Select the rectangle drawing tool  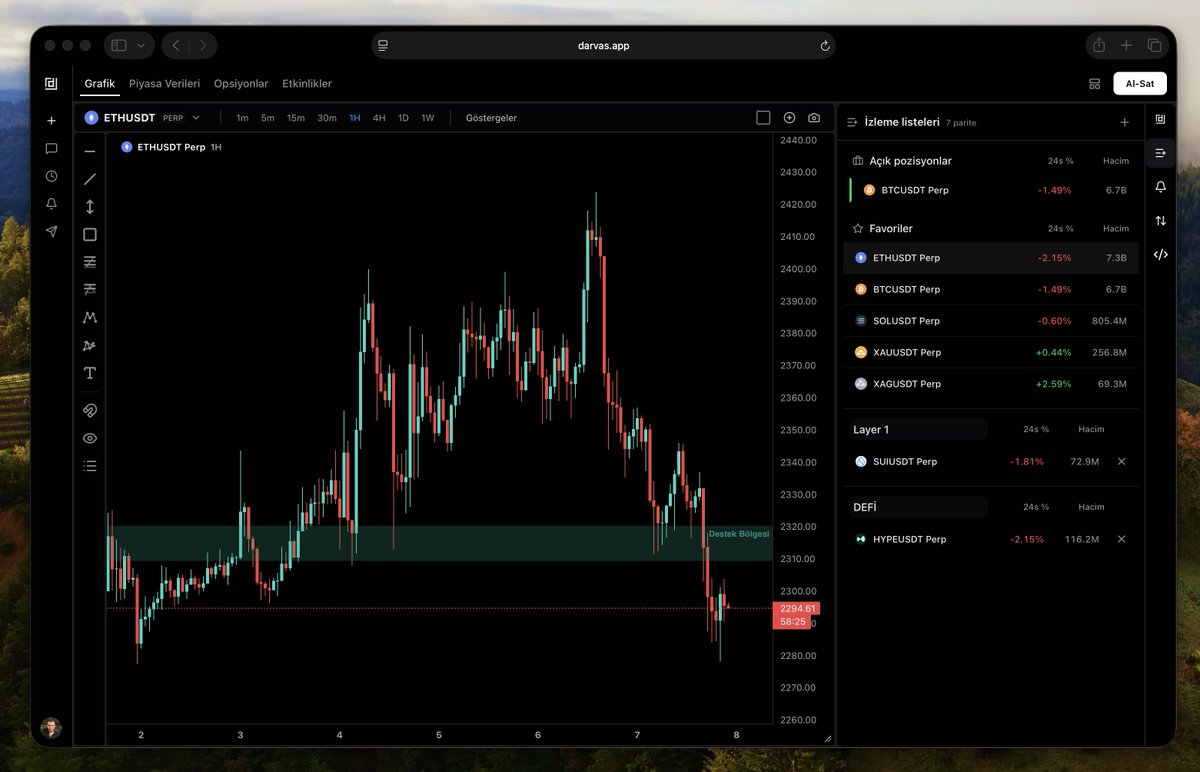click(x=90, y=235)
